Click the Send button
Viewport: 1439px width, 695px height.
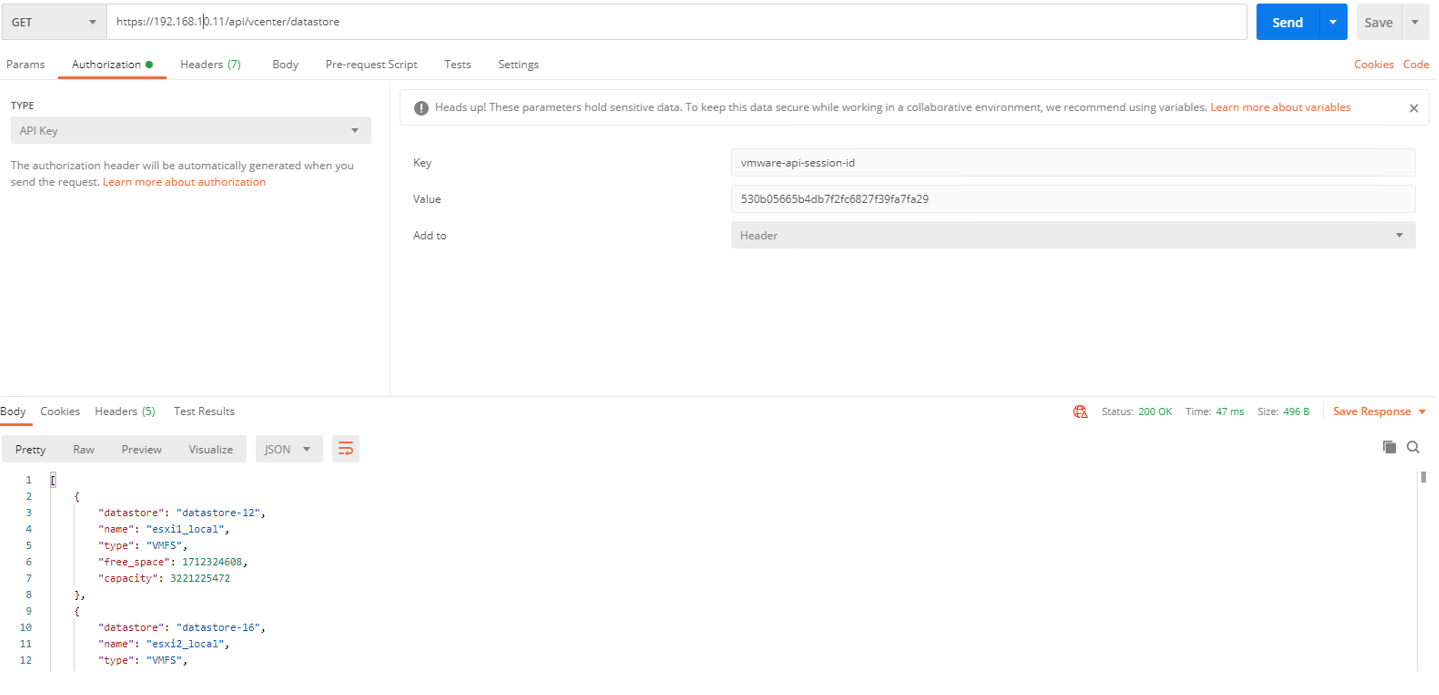pos(1287,21)
